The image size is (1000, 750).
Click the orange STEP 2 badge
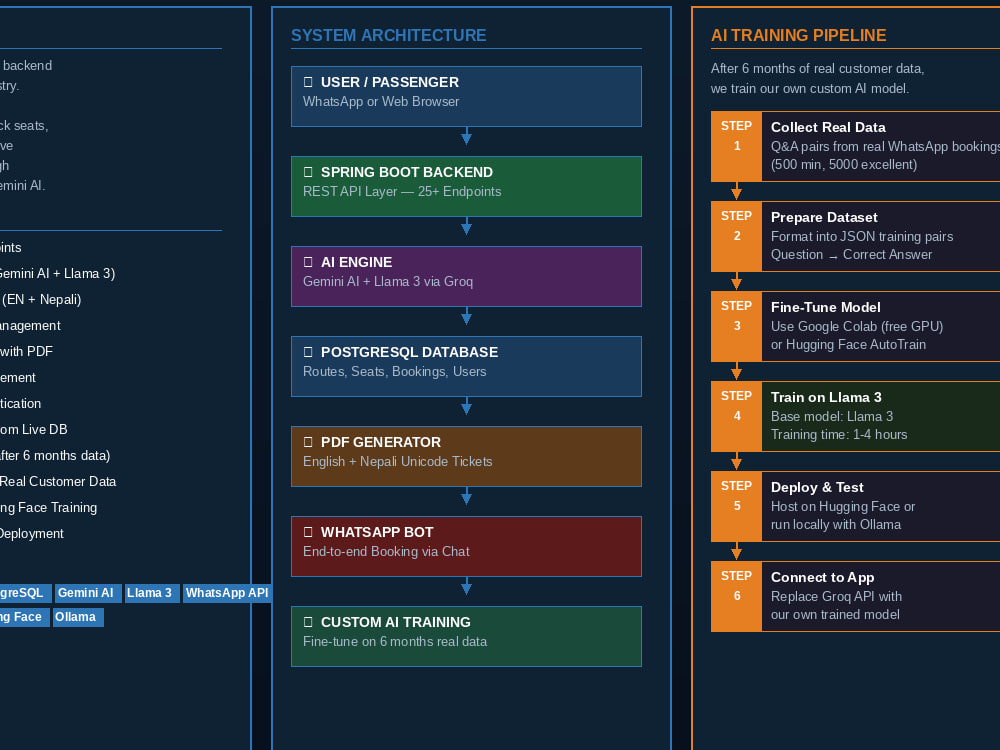point(737,237)
